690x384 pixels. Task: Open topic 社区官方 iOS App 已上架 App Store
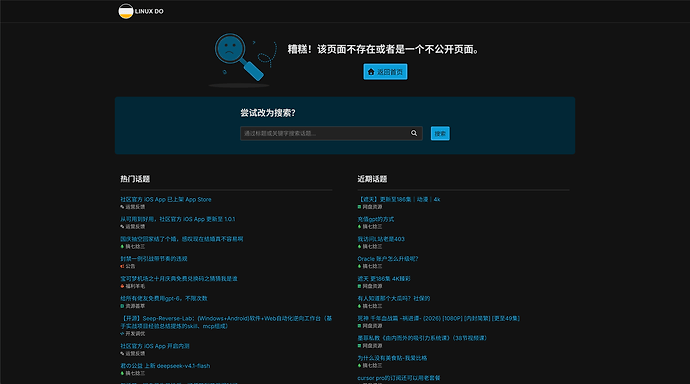pyautogui.click(x=166, y=199)
